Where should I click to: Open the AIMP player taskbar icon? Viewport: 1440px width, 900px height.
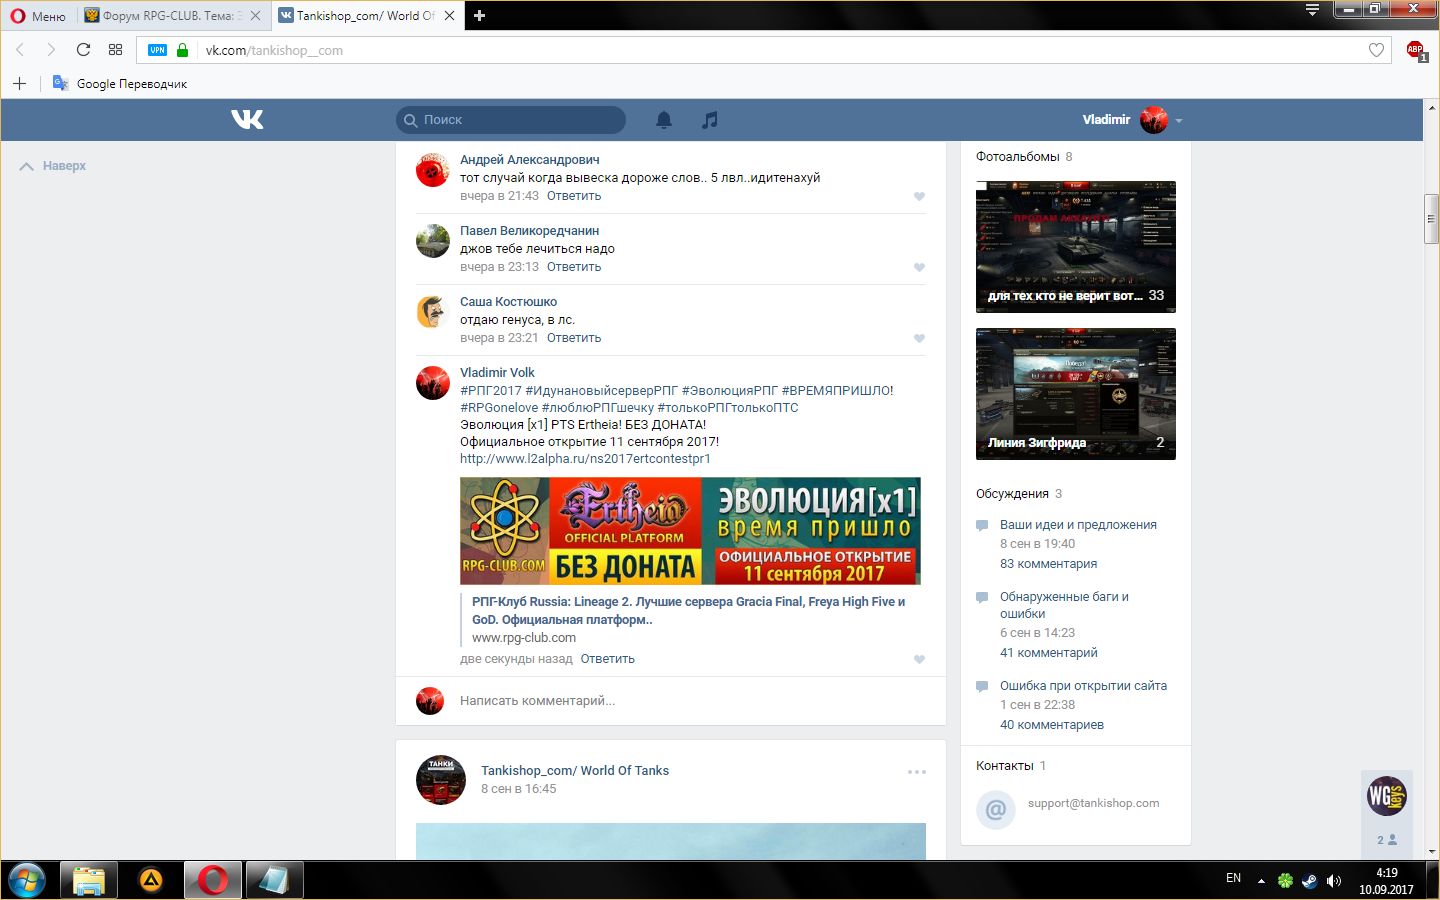click(x=151, y=881)
